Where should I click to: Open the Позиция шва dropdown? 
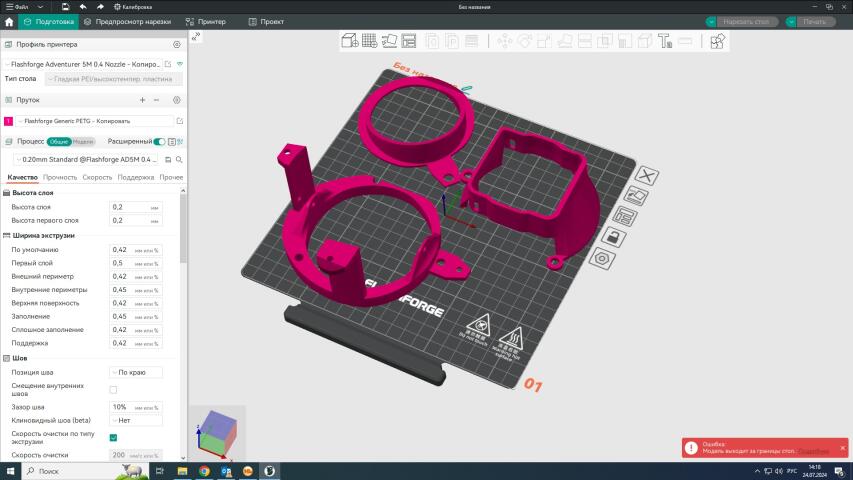pos(136,372)
